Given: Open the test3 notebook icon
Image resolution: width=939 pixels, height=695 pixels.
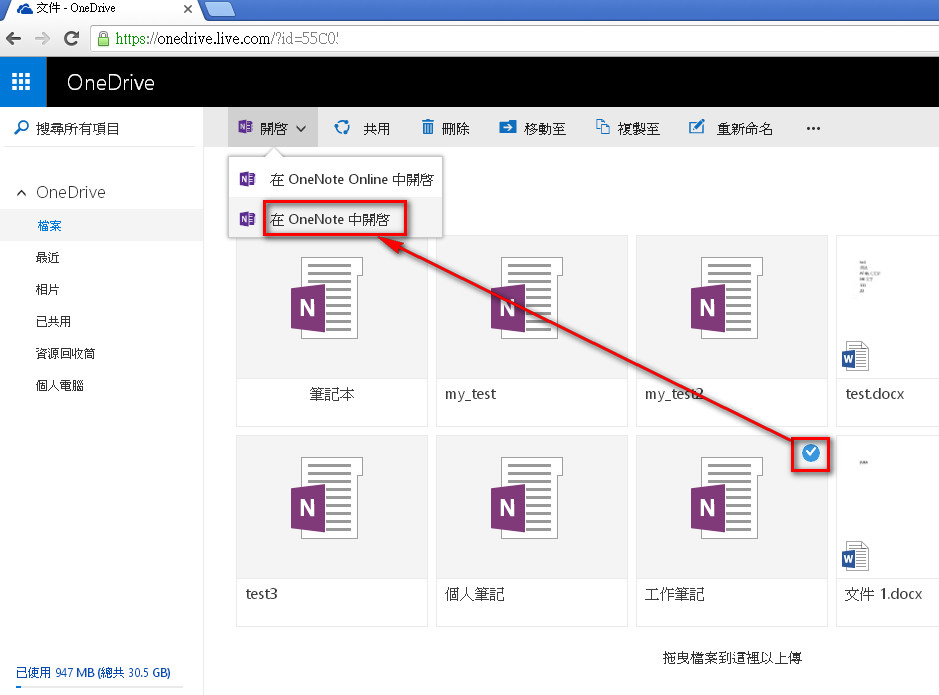Looking at the screenshot, I should coord(327,497).
